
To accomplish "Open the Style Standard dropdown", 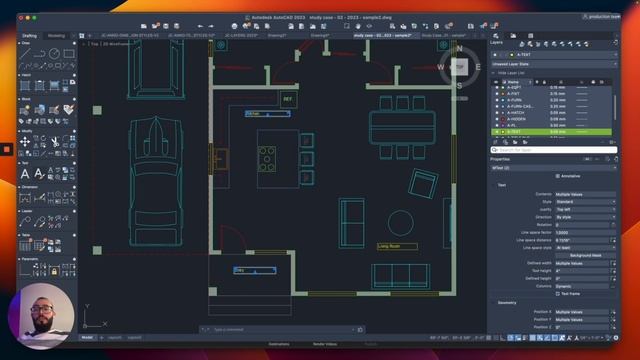I will coord(585,202).
